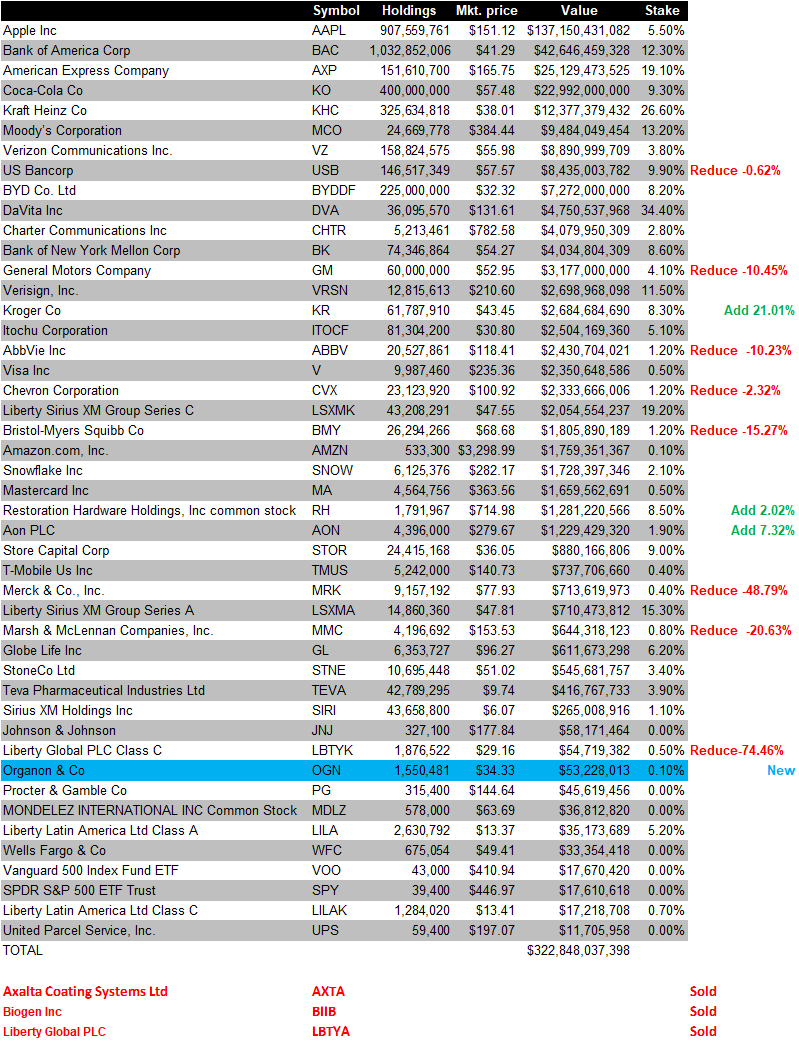799x1042 pixels.
Task: Select the '$322,848,037,398' total value
Action: [578, 950]
